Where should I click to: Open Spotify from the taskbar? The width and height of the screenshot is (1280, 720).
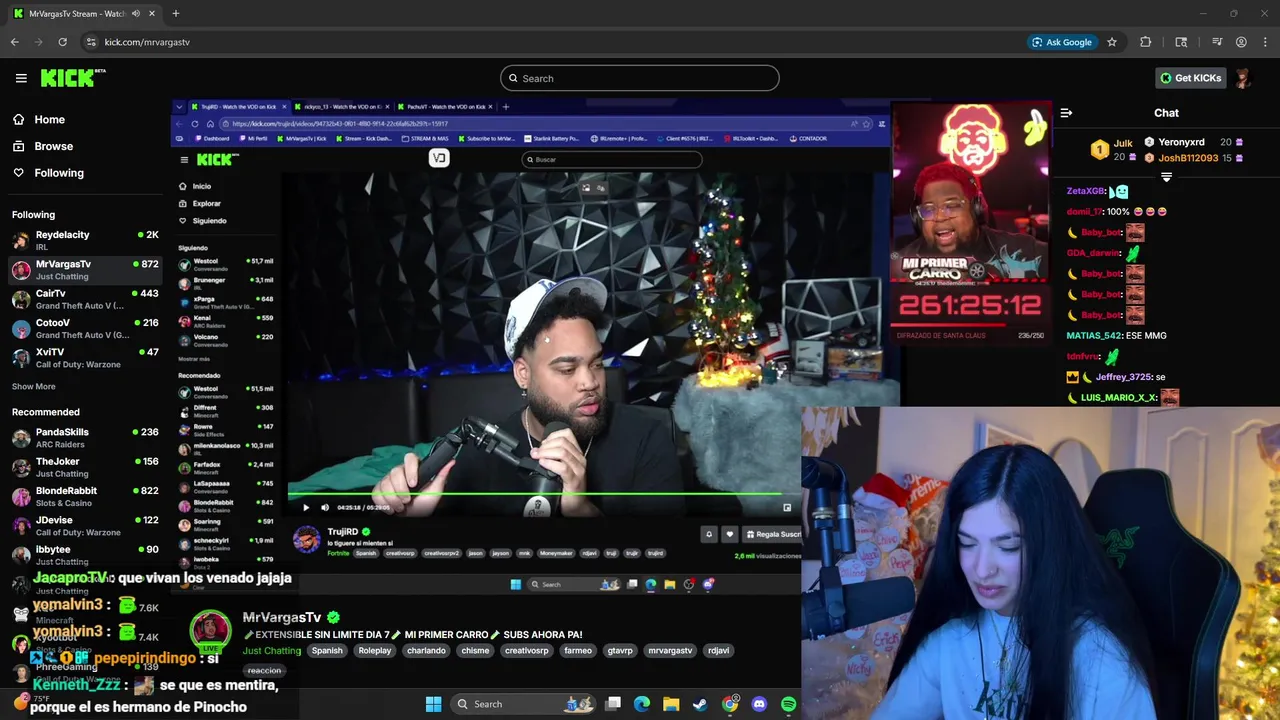click(x=788, y=704)
